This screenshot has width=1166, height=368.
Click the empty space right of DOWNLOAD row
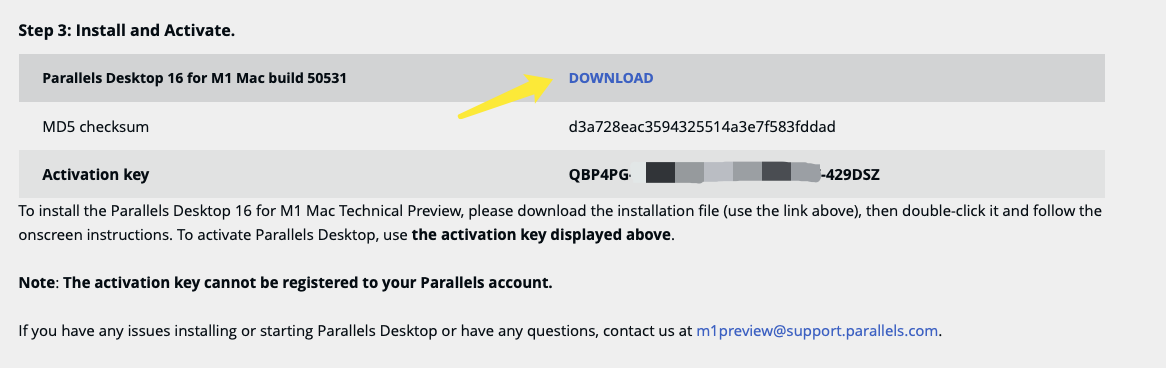(877, 78)
